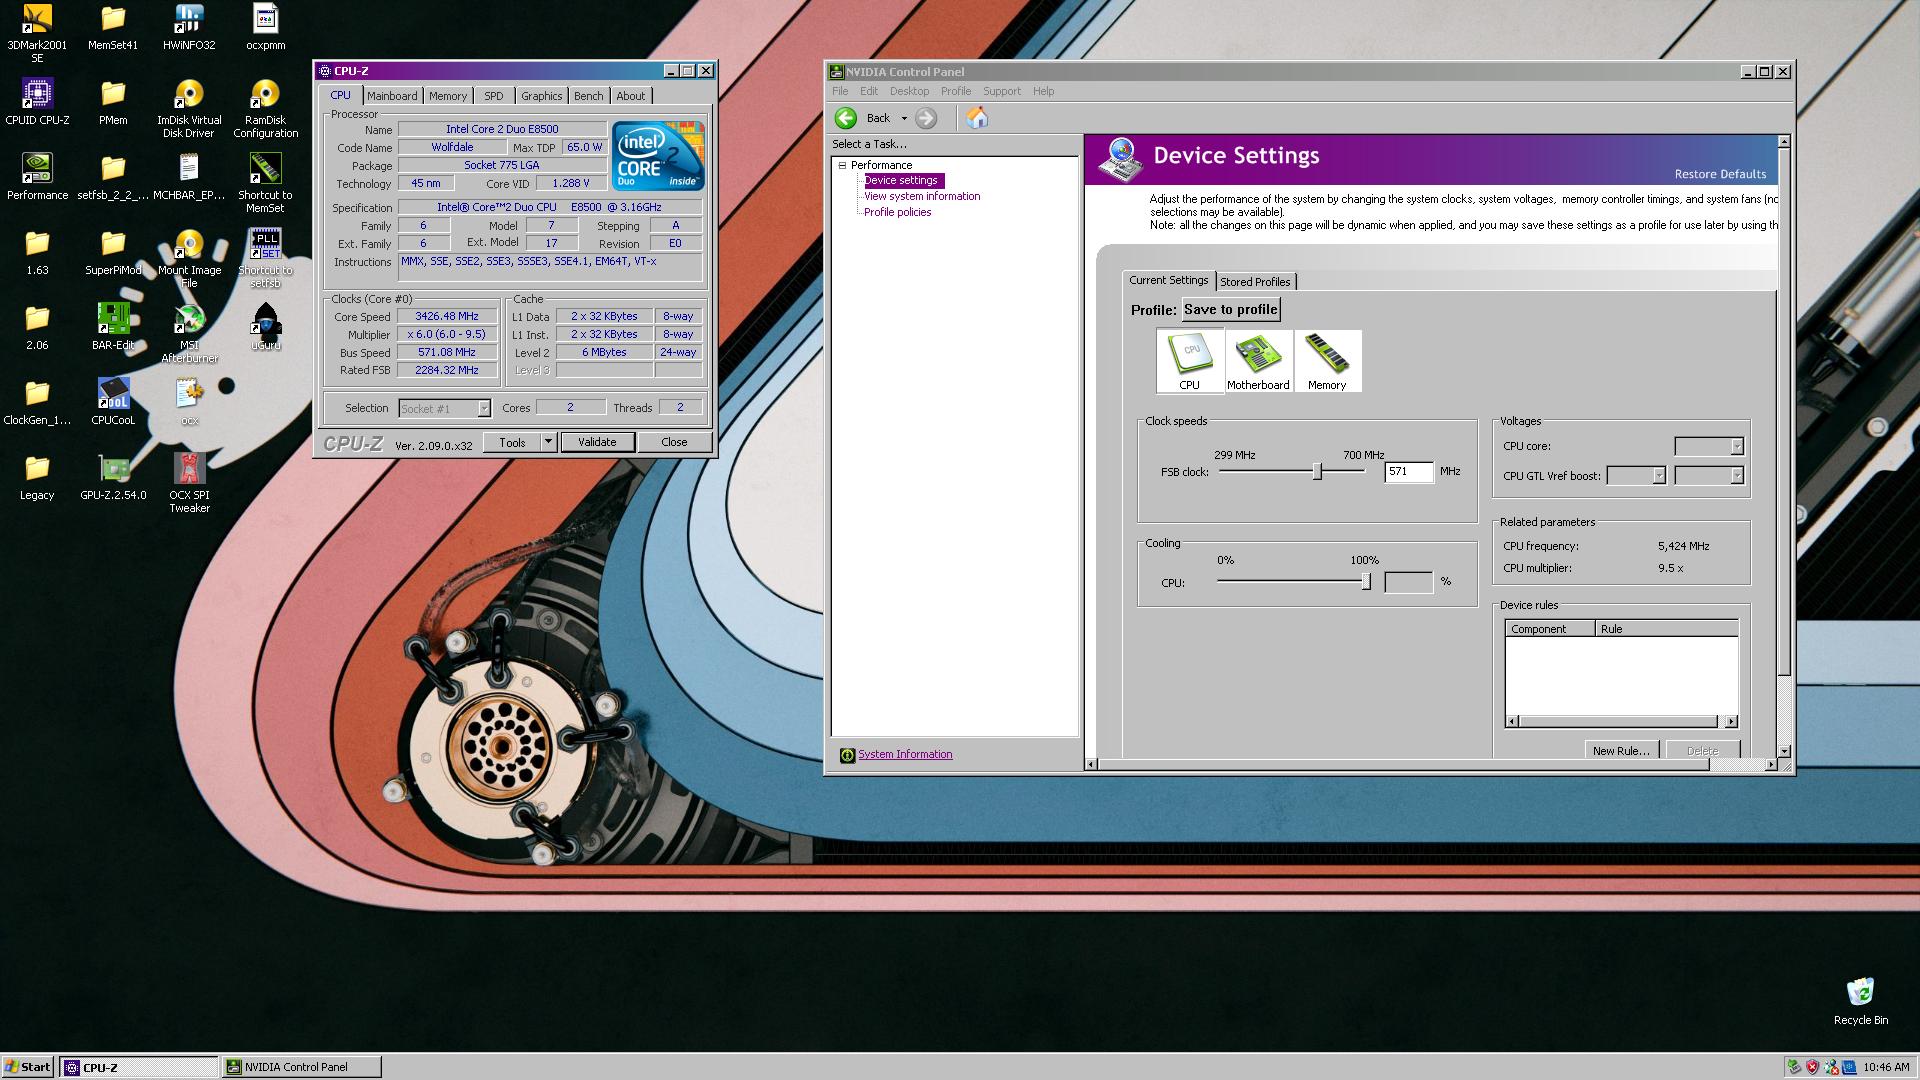Open the Graphics tab in CPU-Z
The height and width of the screenshot is (1080, 1920).
click(x=541, y=96)
